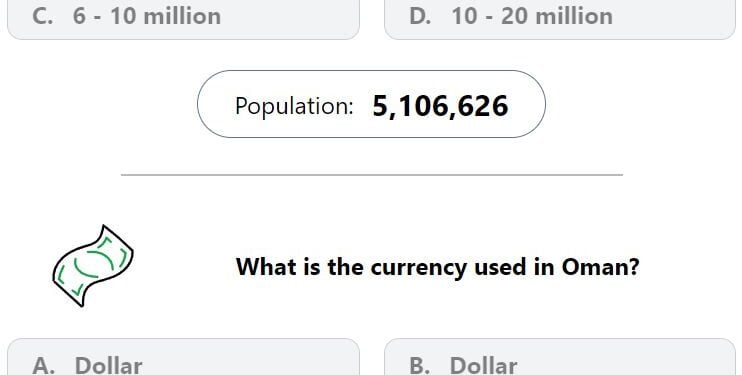The width and height of the screenshot is (742, 375).
Task: Click the letter "A." on the currency answer
Action: [x=44, y=366]
